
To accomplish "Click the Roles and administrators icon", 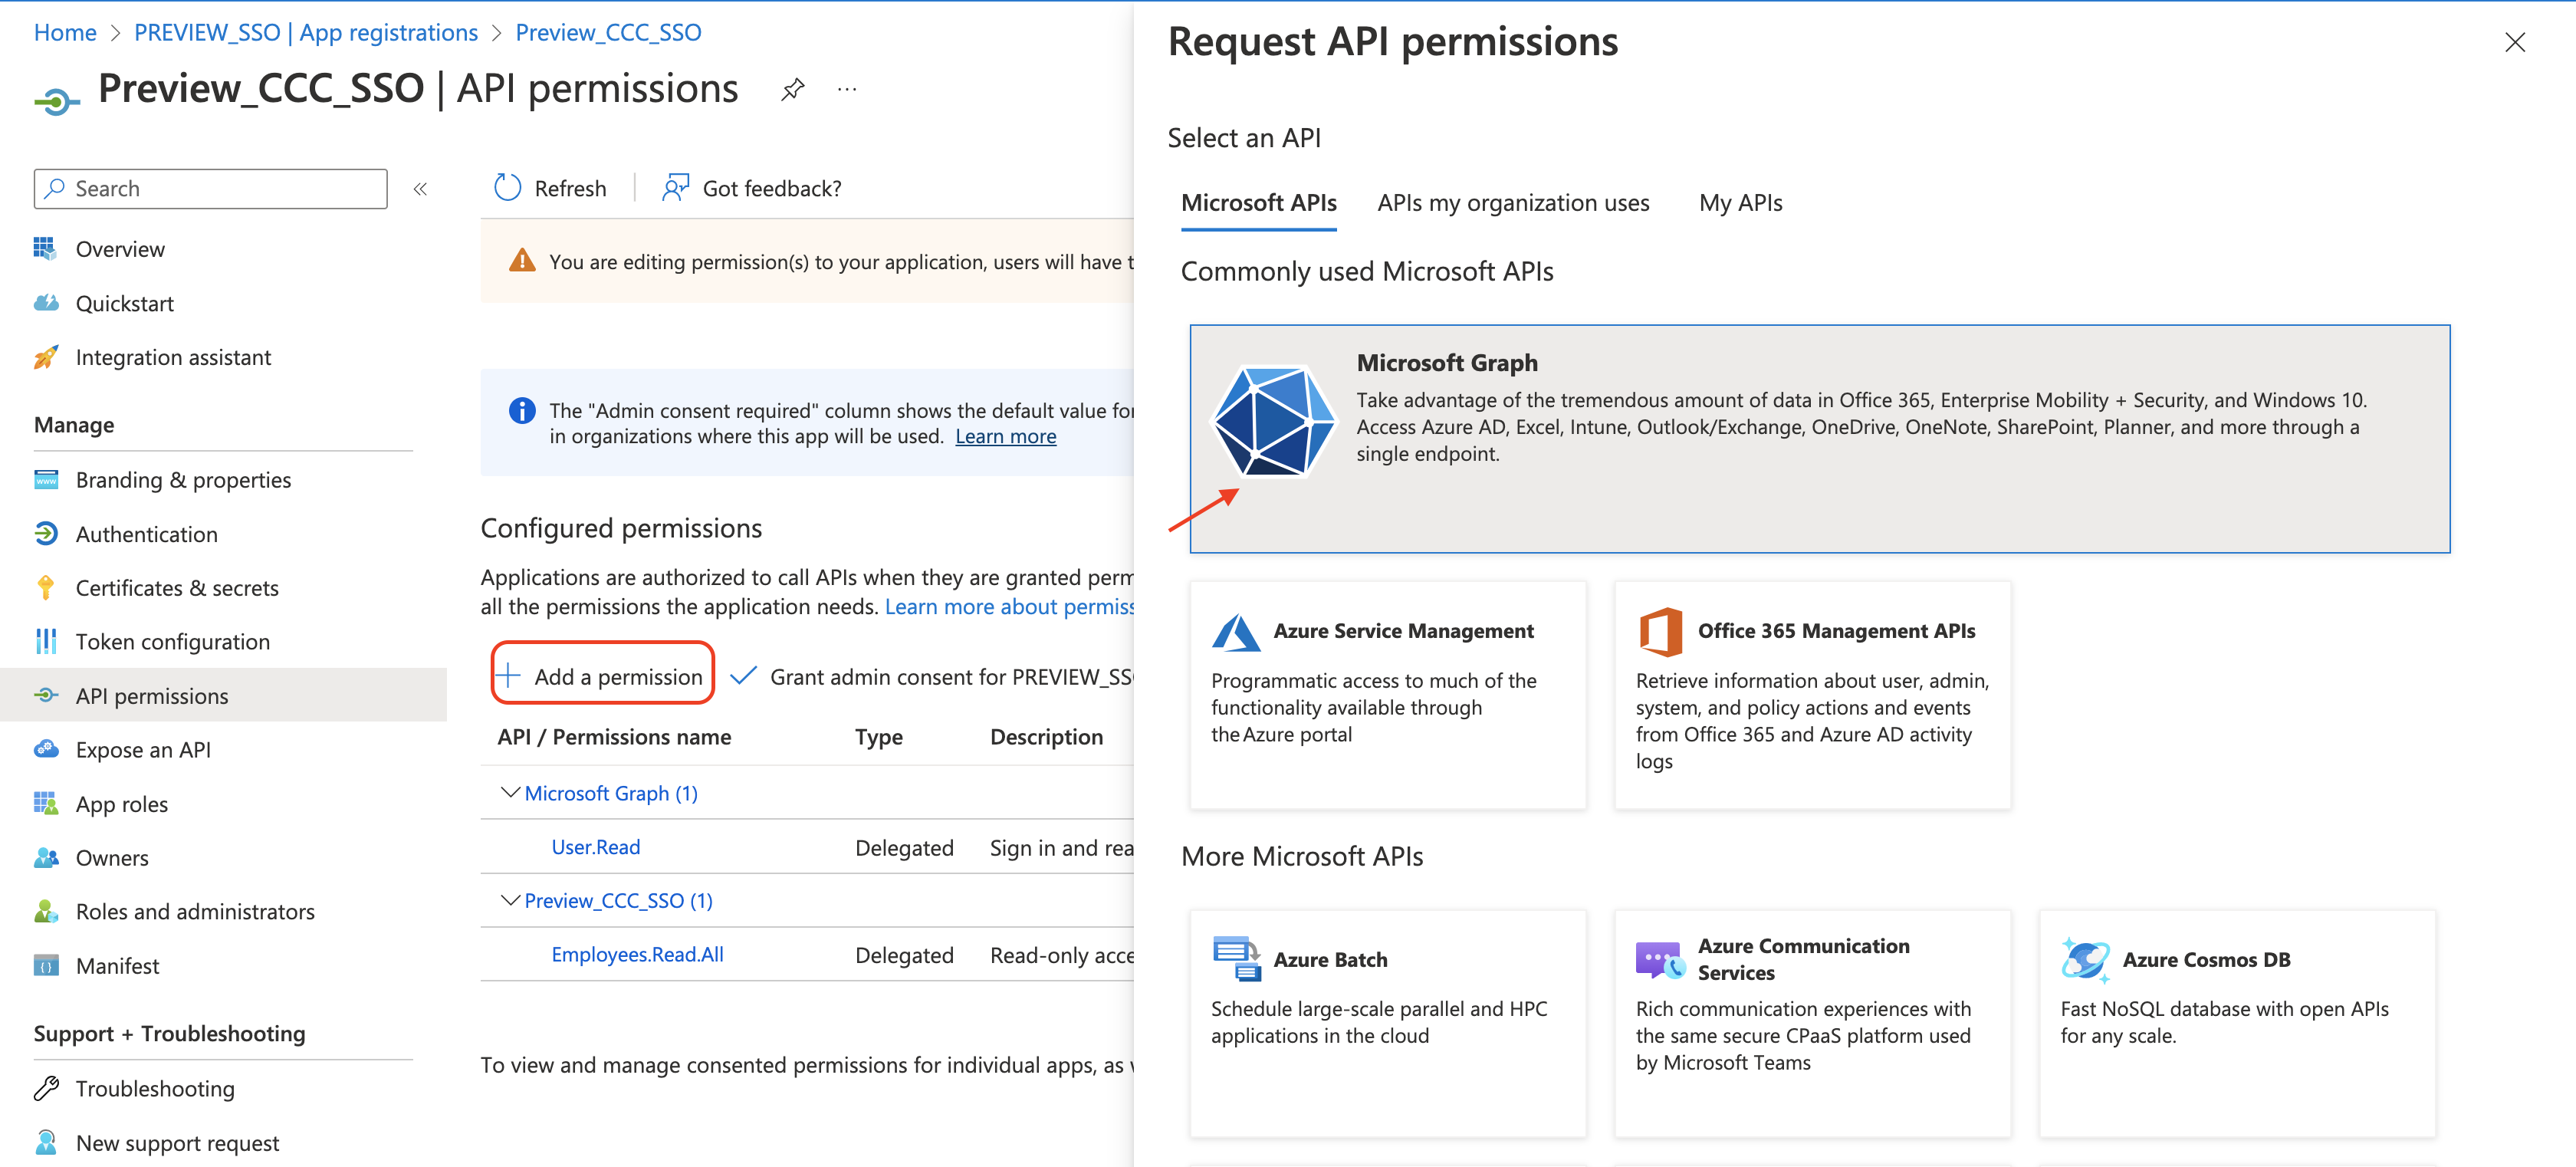I will [x=45, y=911].
